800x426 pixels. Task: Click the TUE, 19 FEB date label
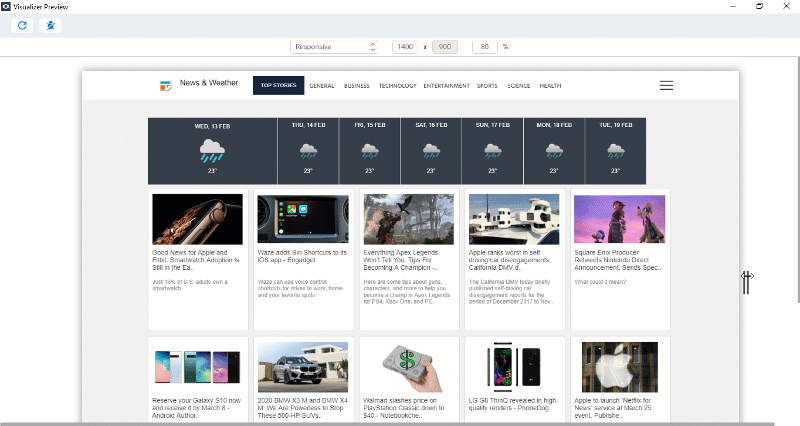coord(616,125)
